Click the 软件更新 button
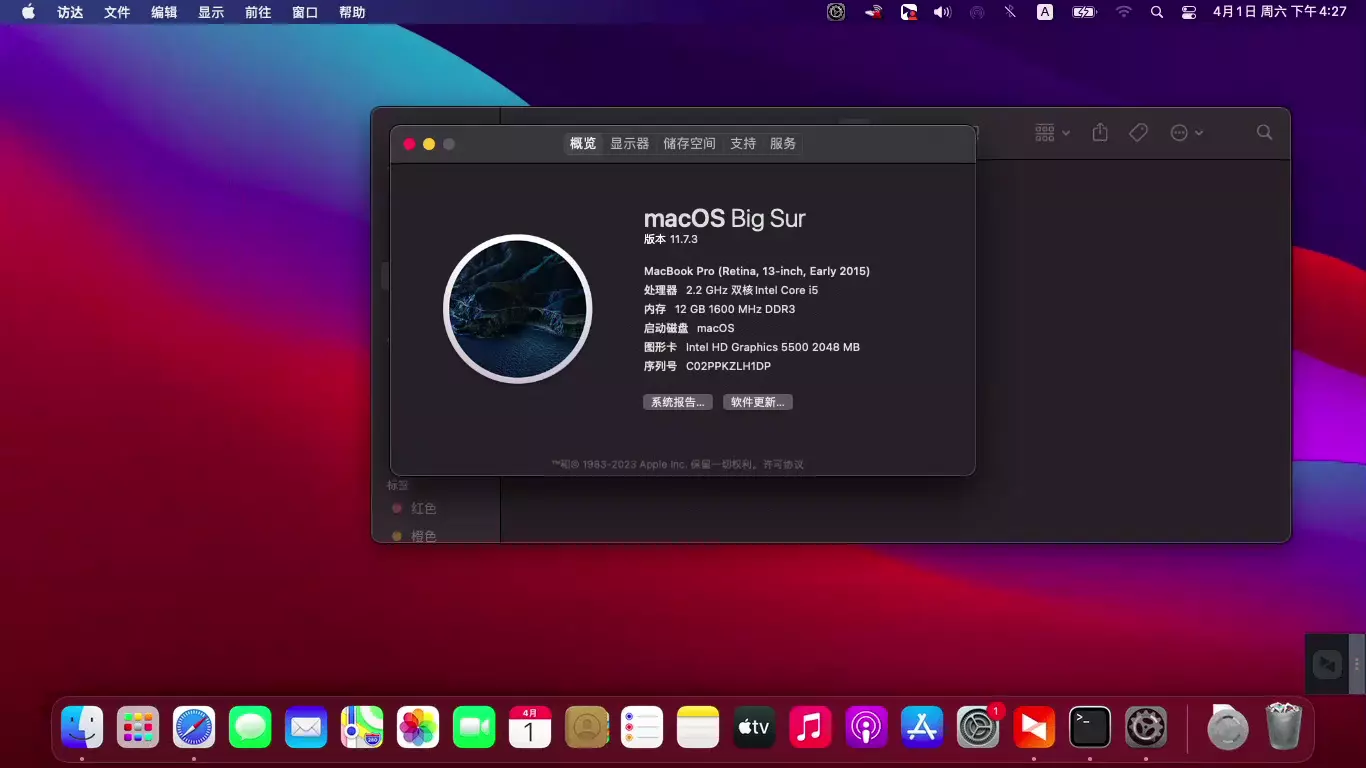Screen dimensions: 1366x768 coord(757,401)
